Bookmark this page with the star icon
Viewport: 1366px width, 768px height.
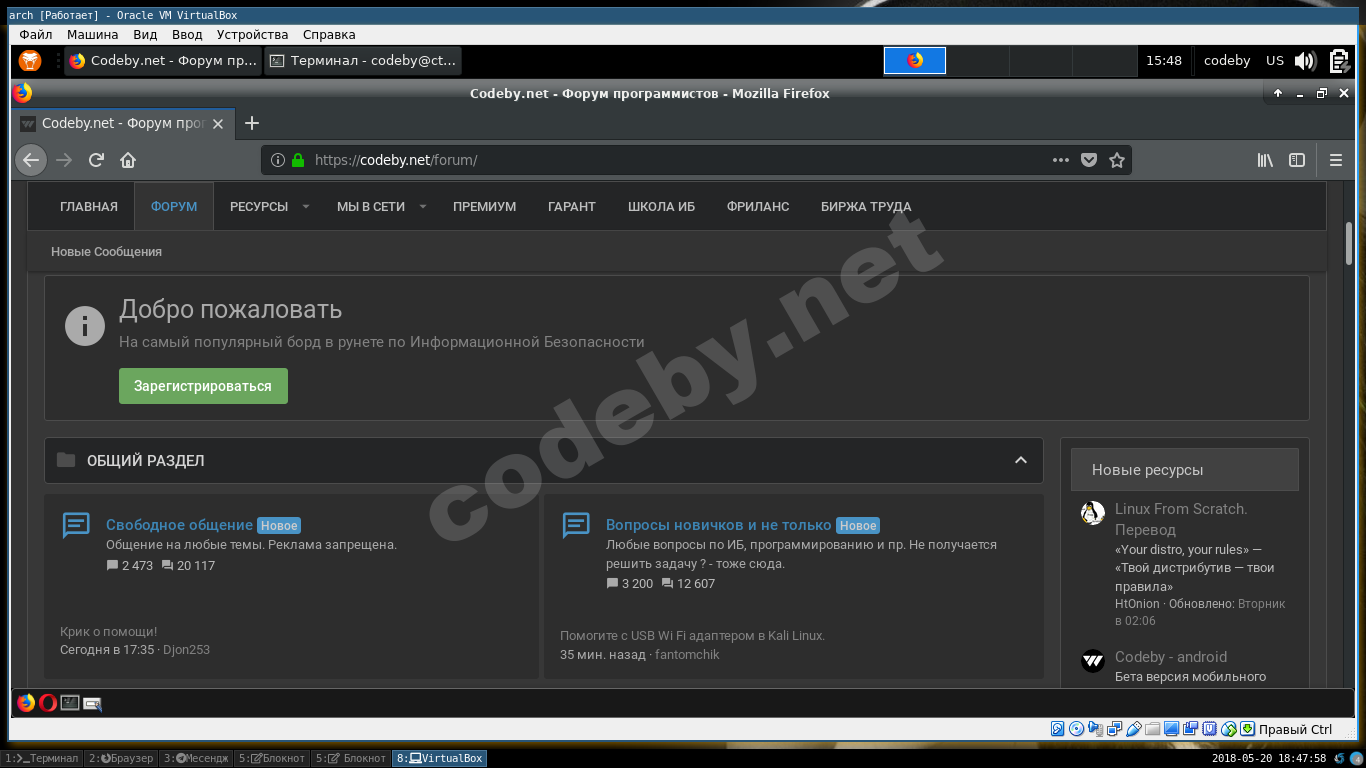click(1117, 159)
